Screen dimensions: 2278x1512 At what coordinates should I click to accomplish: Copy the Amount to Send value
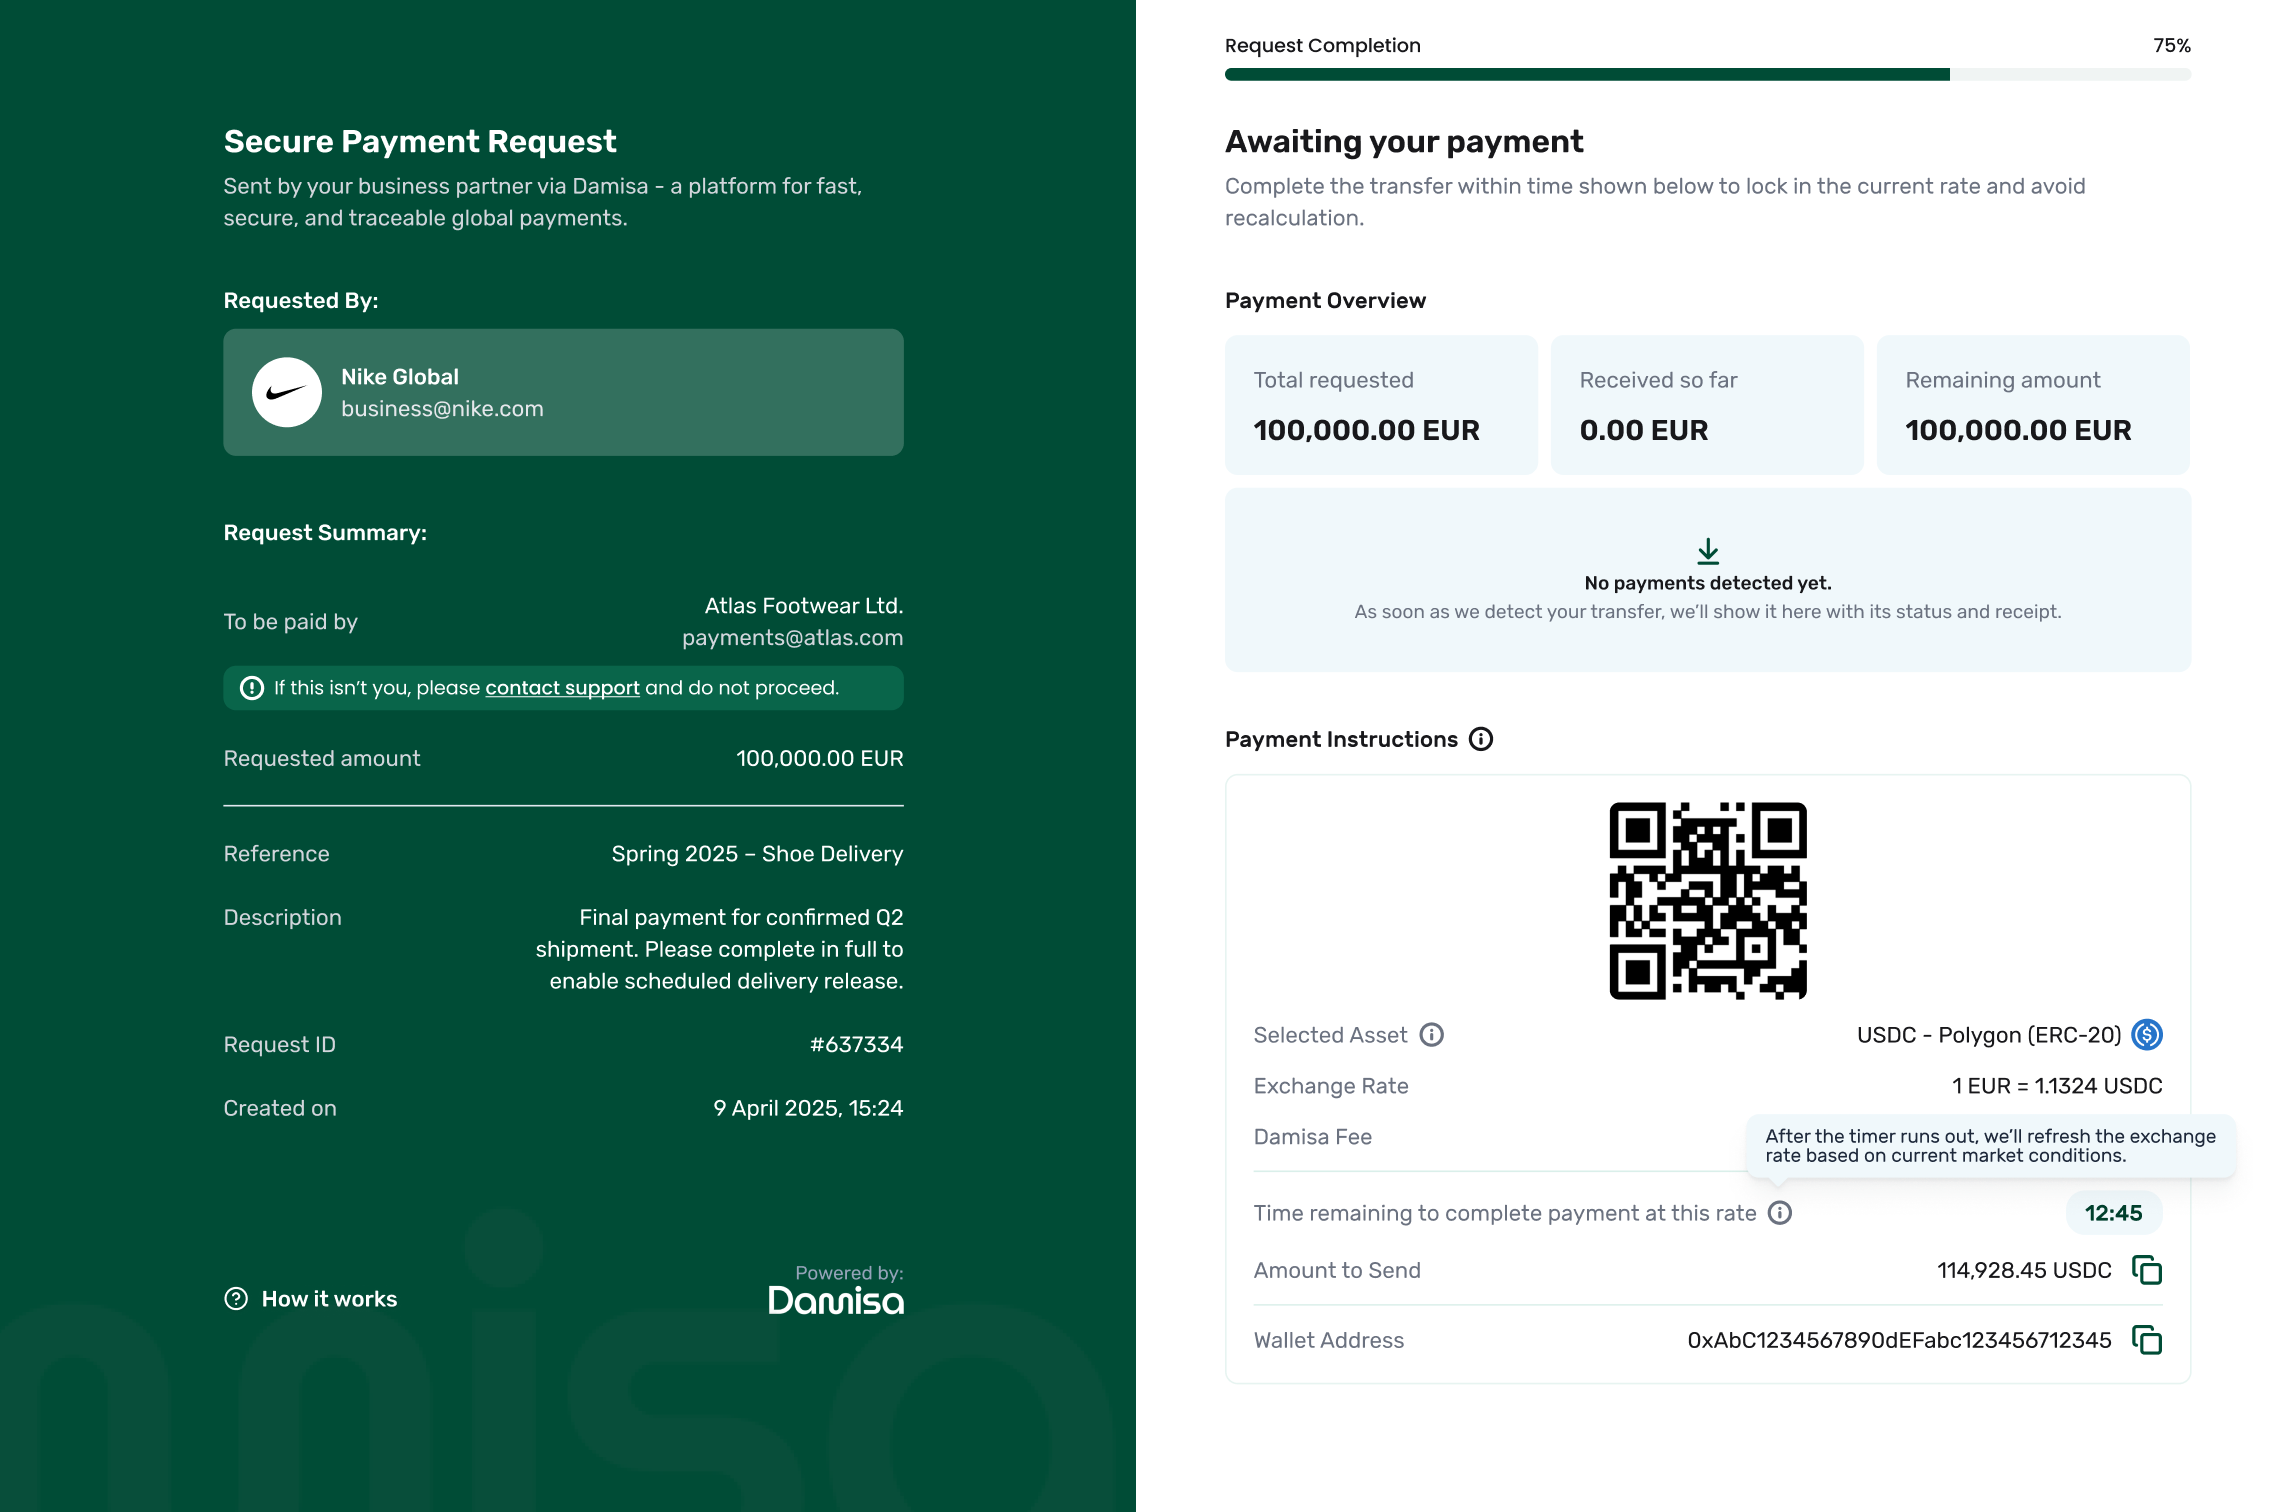(2146, 1270)
